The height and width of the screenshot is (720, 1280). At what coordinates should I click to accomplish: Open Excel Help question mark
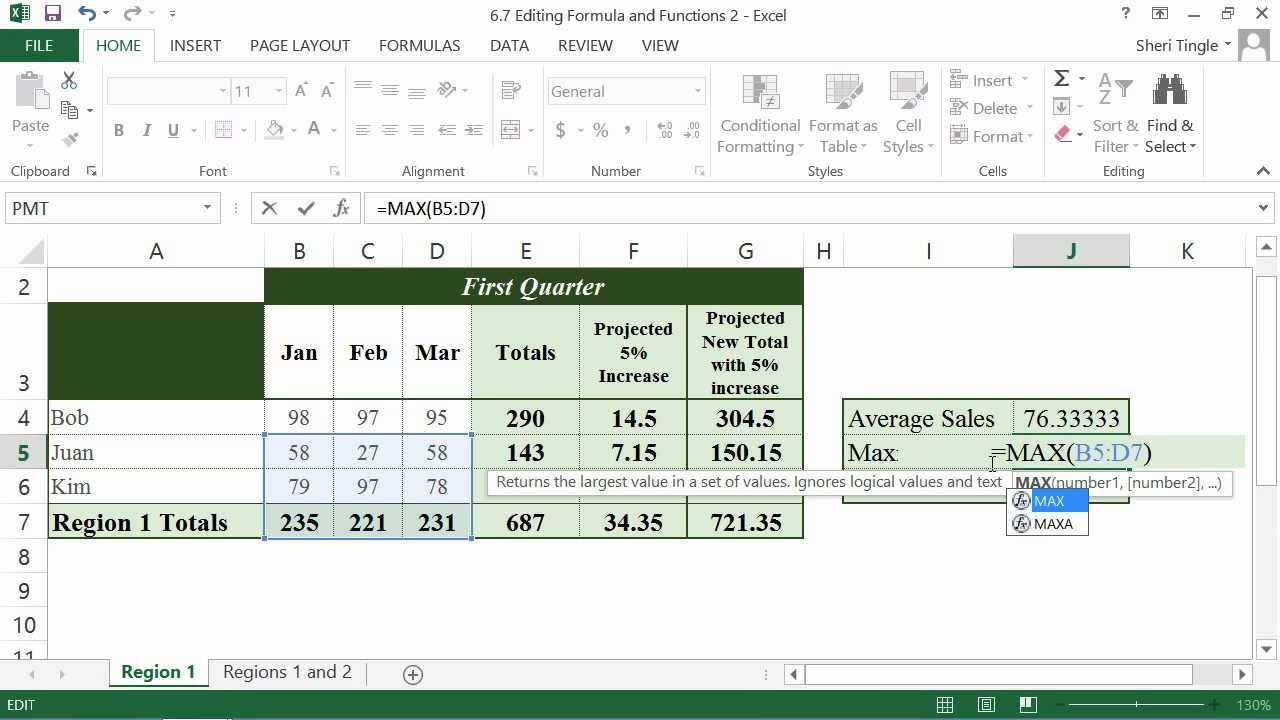point(1126,14)
